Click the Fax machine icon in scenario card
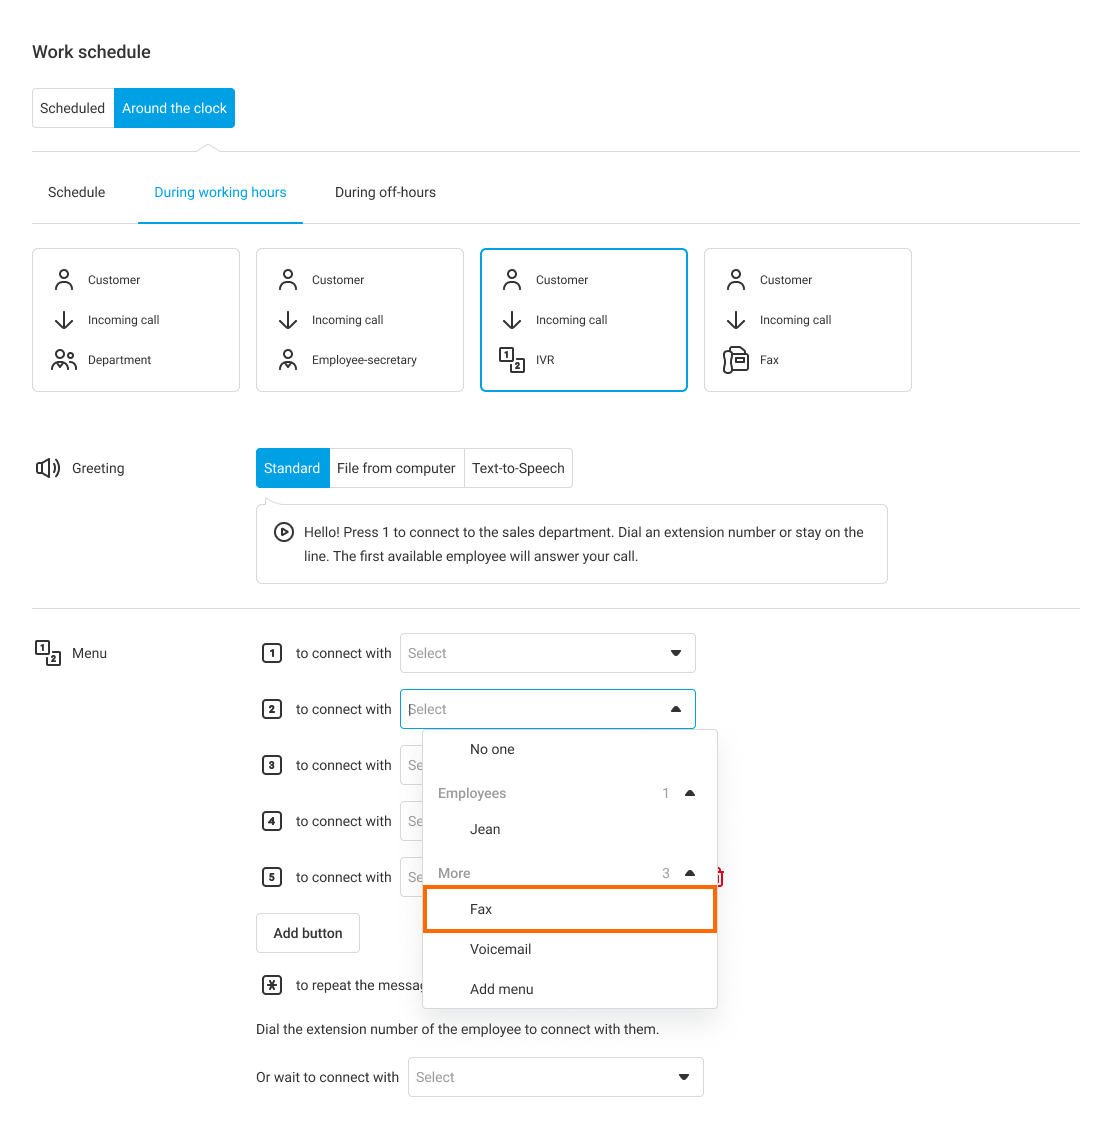Screen dimensions: 1112x1137 tap(736, 360)
